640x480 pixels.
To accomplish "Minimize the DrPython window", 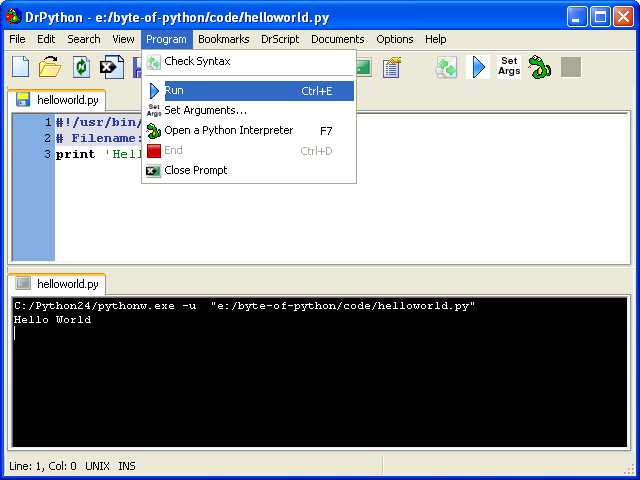I will tap(577, 17).
